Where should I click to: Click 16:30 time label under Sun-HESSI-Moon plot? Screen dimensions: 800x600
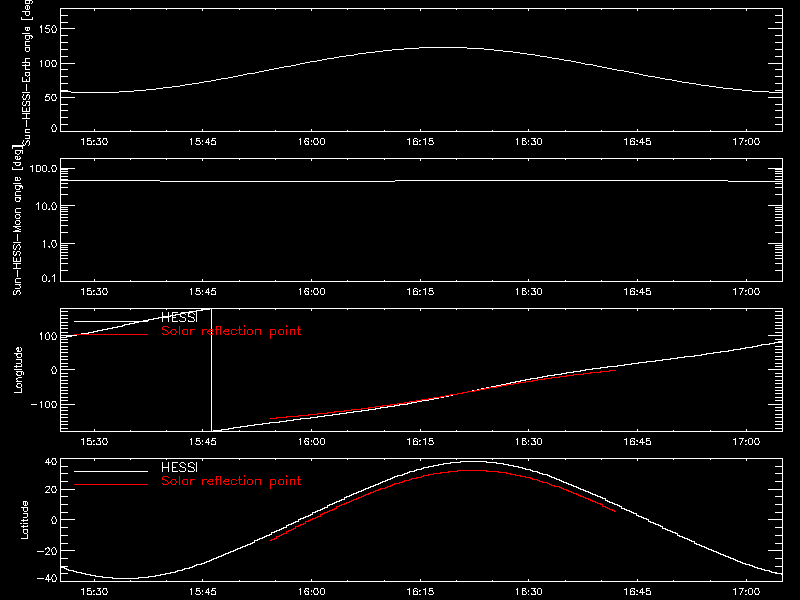point(529,292)
